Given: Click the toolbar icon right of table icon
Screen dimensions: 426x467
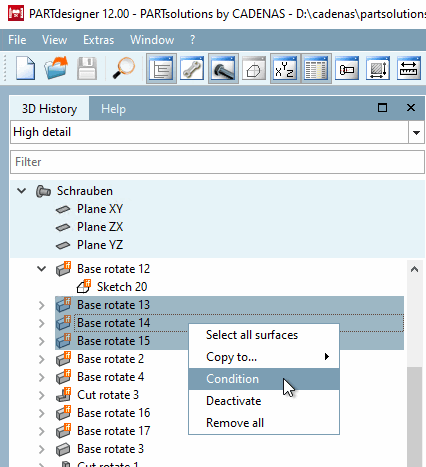Looking at the screenshot, I should (x=347, y=69).
